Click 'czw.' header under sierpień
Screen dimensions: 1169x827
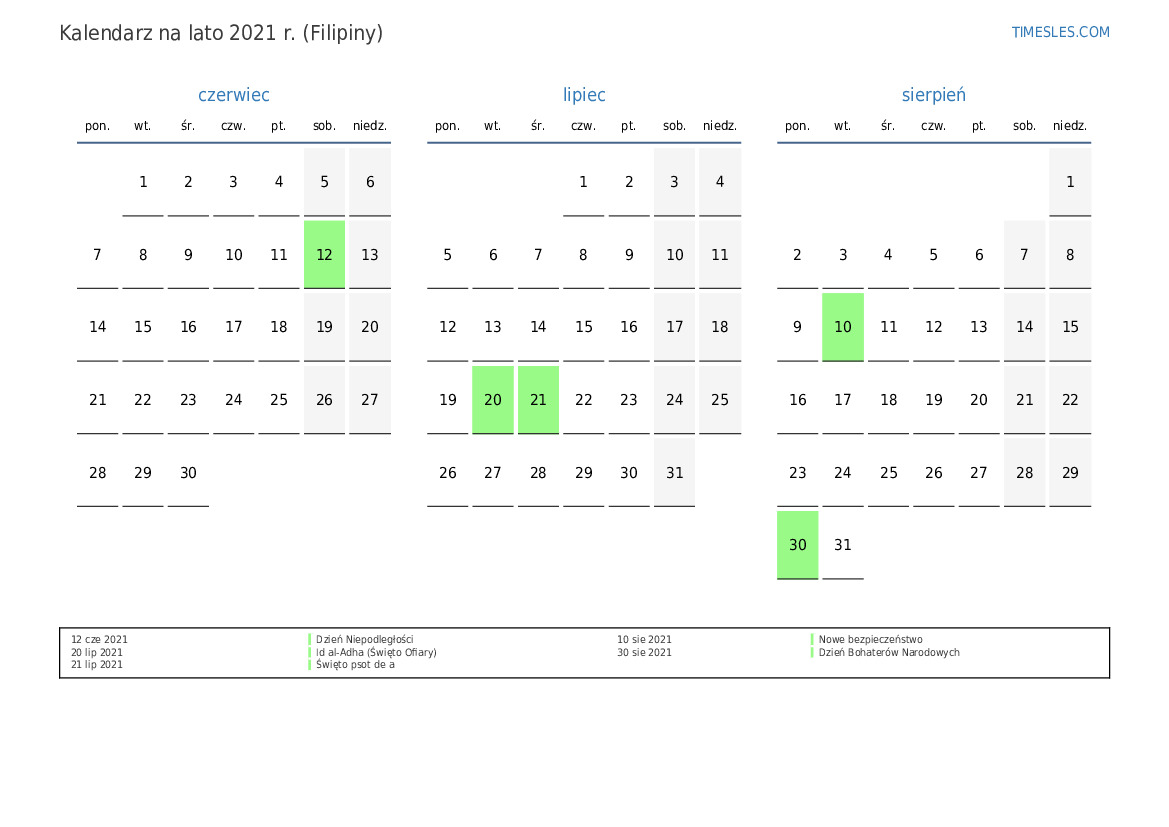click(x=933, y=126)
